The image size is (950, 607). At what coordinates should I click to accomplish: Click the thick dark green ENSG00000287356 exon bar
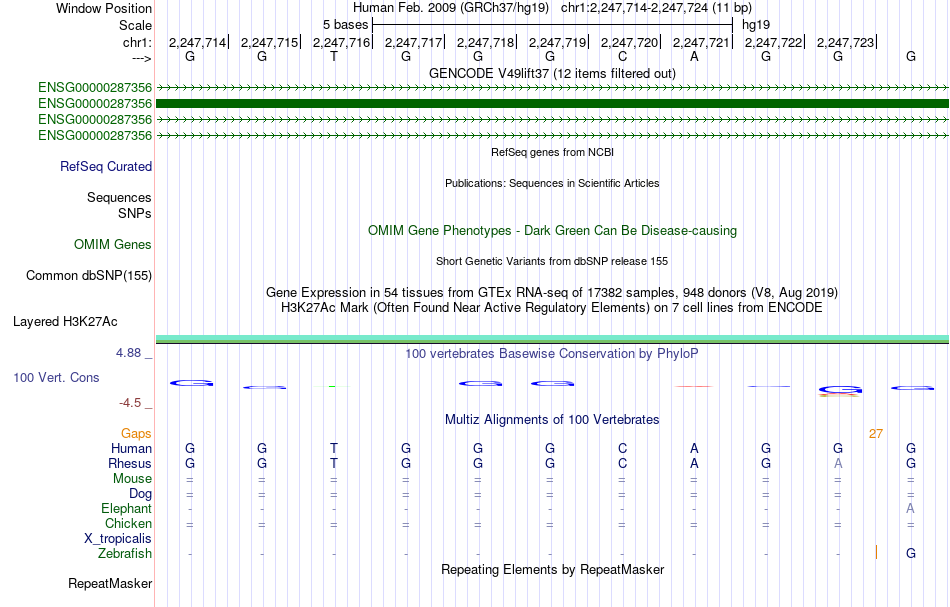(x=552, y=104)
